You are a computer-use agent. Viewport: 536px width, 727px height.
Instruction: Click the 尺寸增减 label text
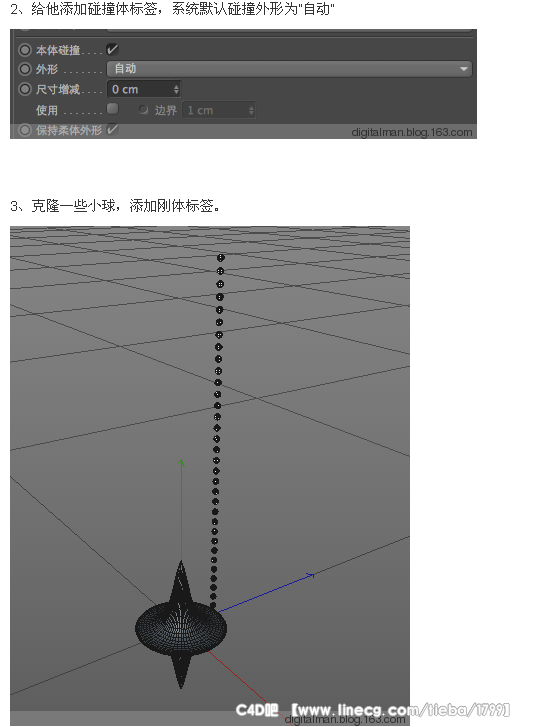click(58, 89)
